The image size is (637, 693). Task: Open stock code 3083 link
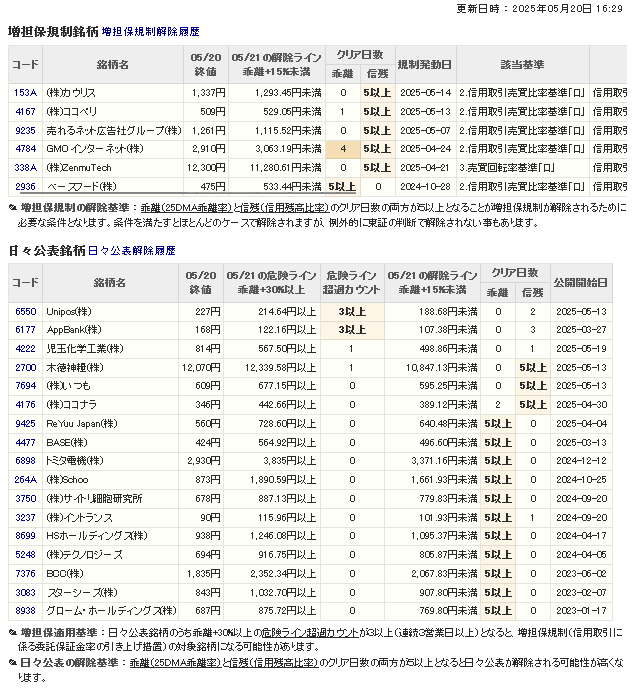pos(25,593)
